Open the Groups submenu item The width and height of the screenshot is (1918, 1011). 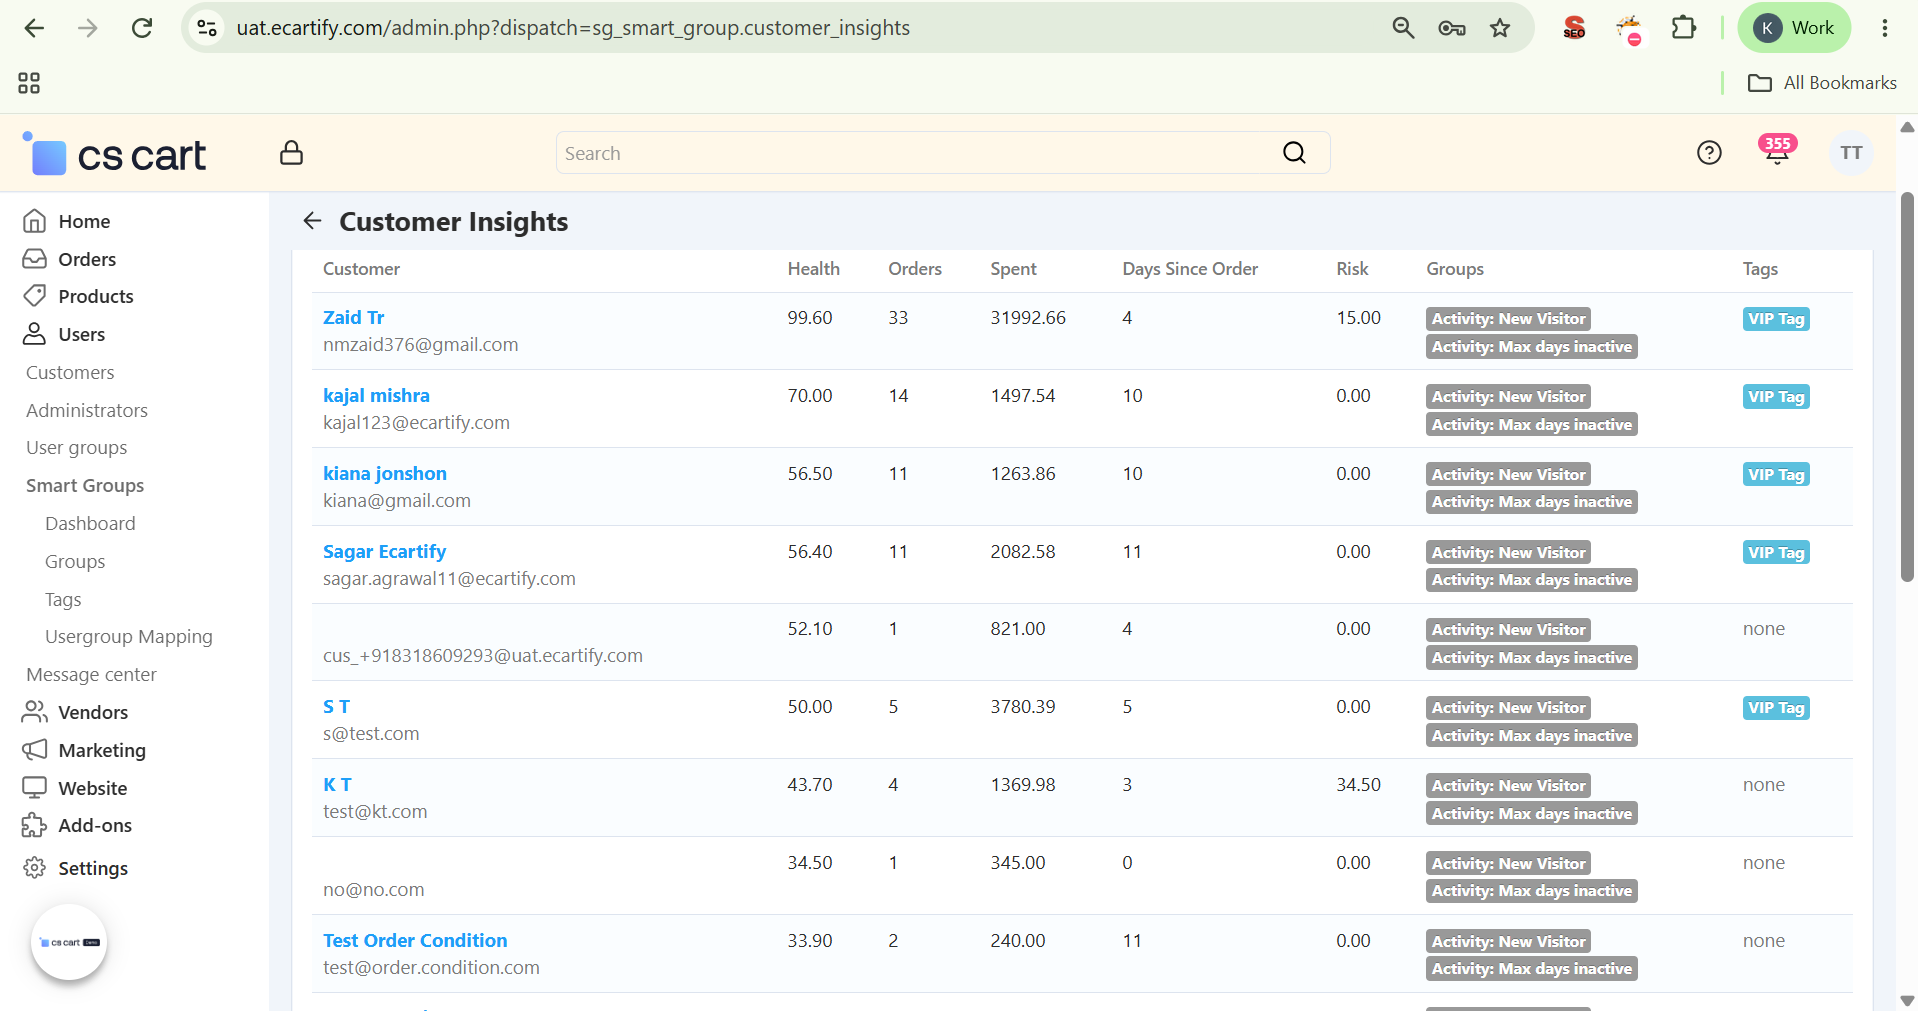75,561
